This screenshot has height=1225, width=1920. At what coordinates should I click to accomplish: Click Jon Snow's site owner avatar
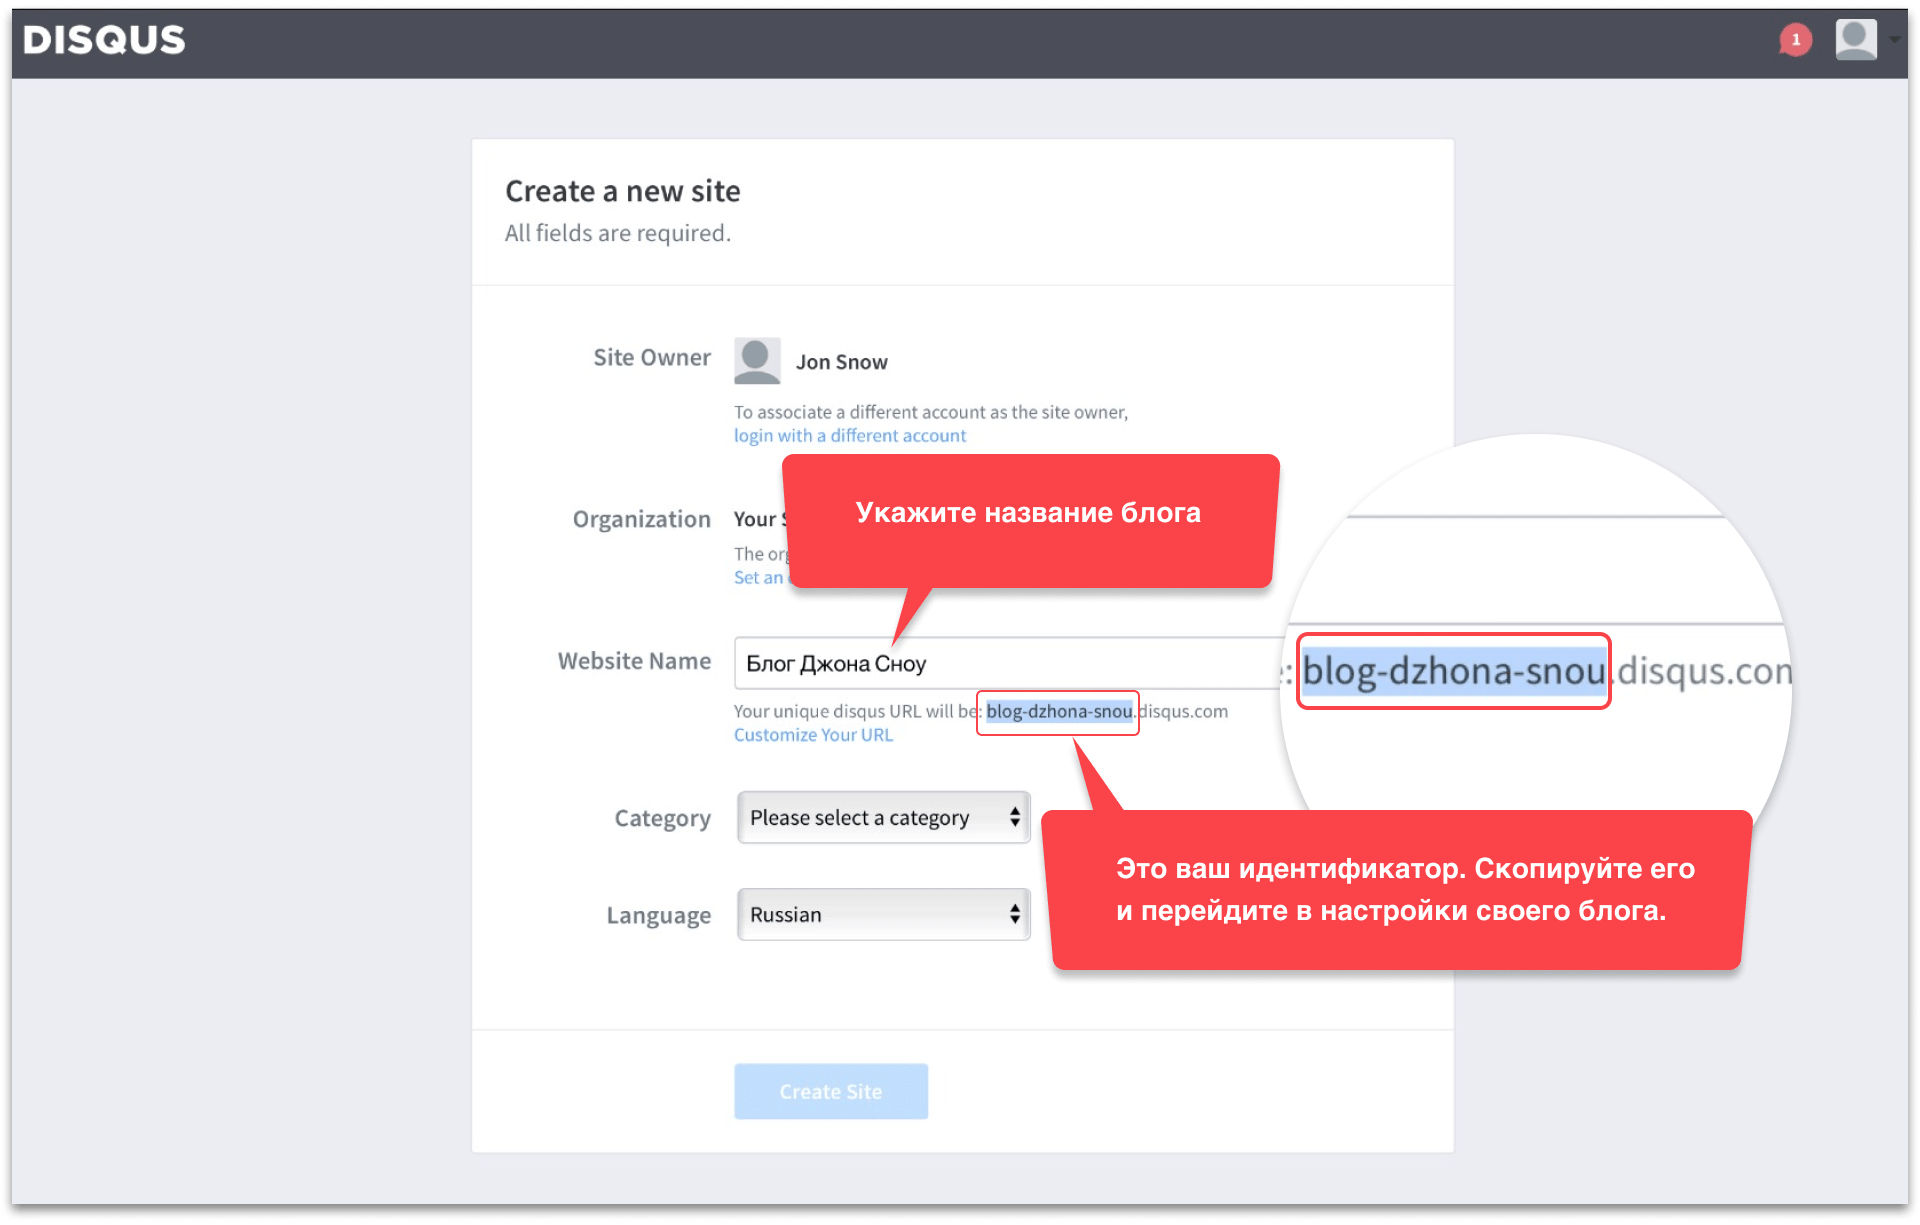click(x=757, y=361)
